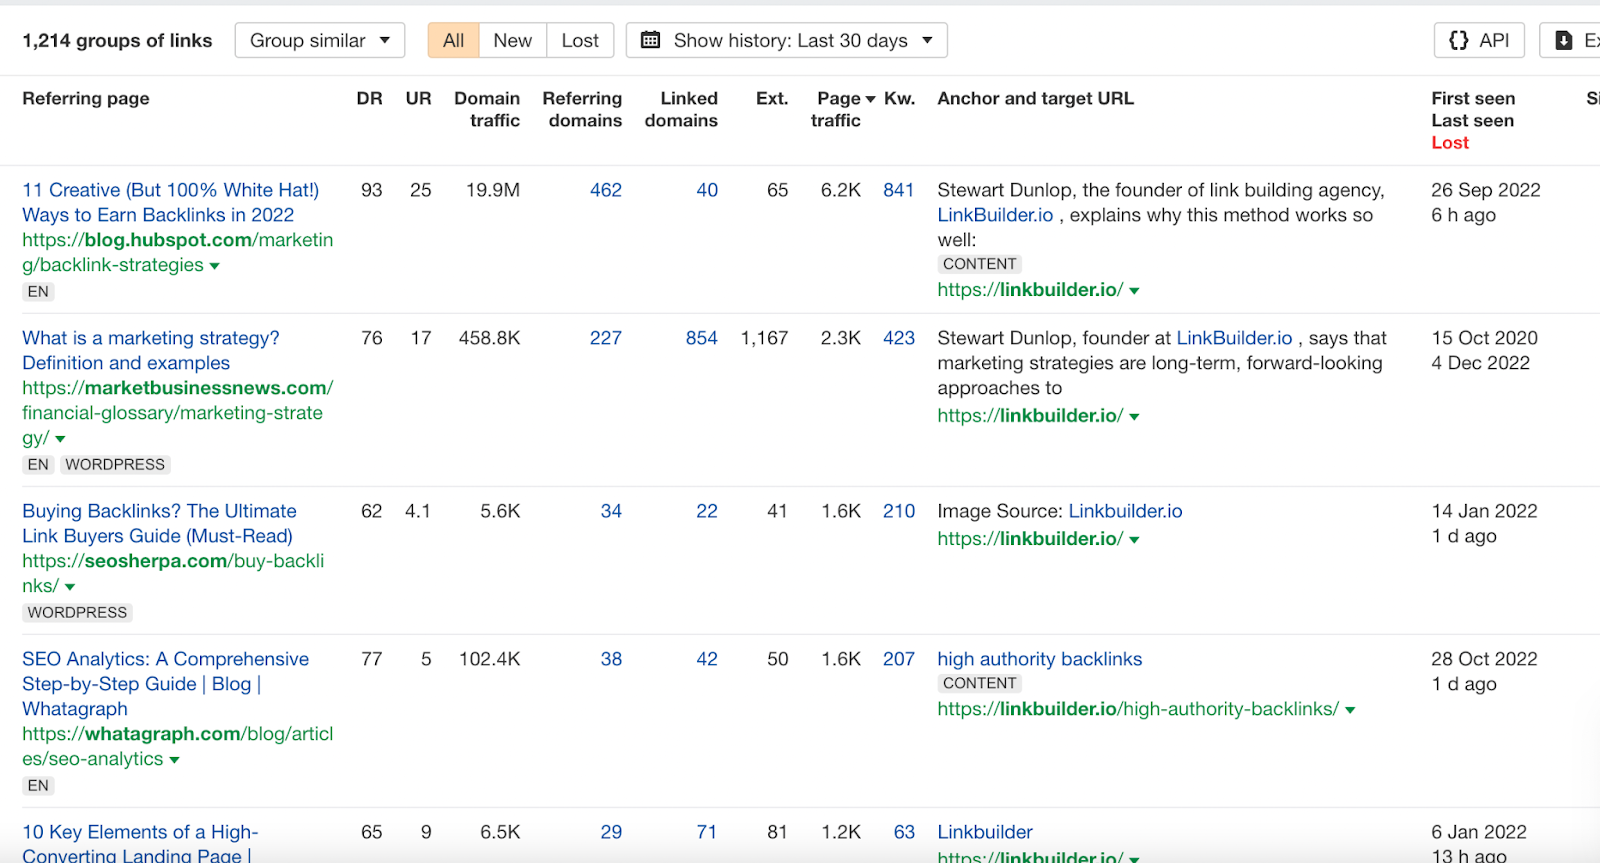Open the high authority backlinks anchor
This screenshot has width=1600, height=863.
1040,659
